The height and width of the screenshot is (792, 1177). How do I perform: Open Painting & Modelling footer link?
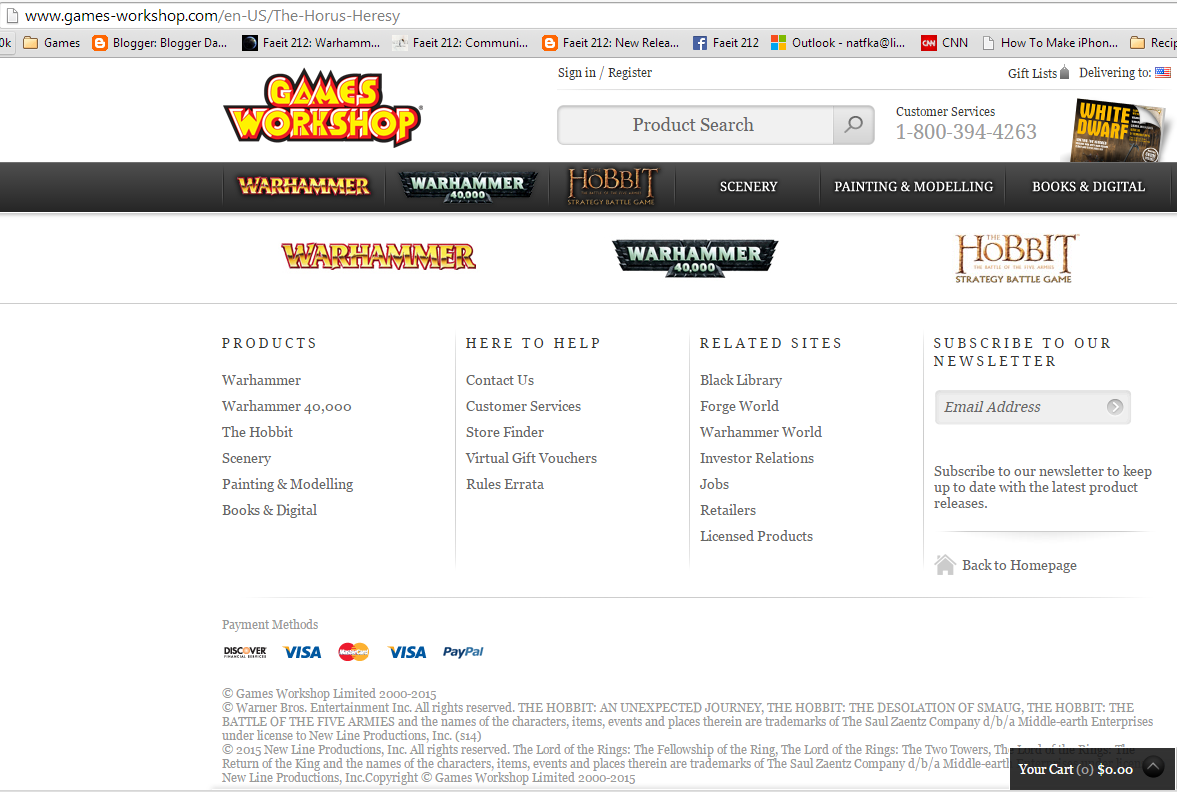coord(287,484)
